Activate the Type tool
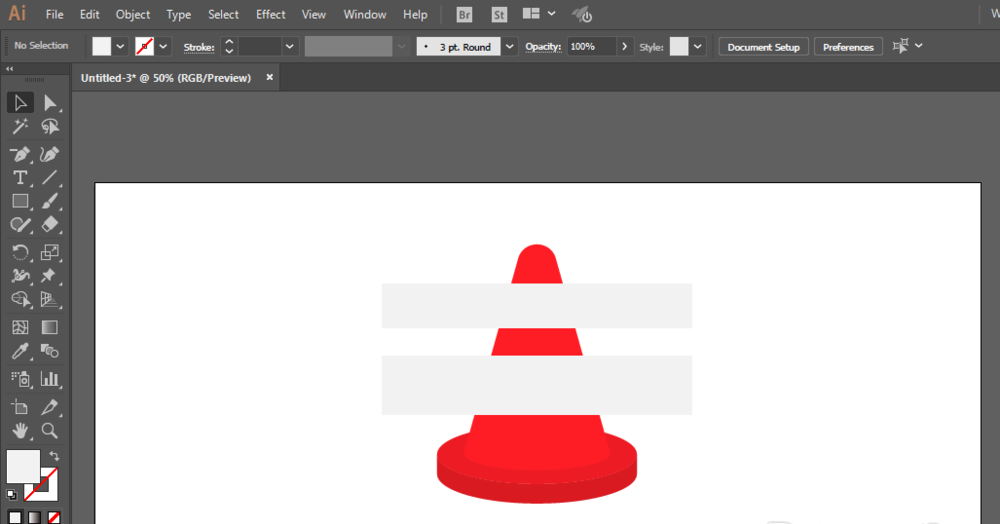 (20, 178)
